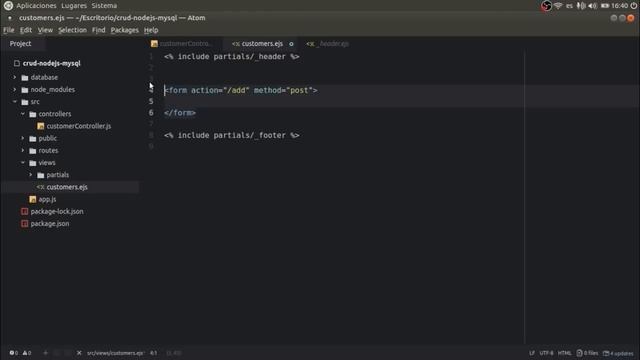Screen dimensions: 640x360
Task: Expand the routes folder chevron
Action: pyautogui.click(x=23, y=151)
